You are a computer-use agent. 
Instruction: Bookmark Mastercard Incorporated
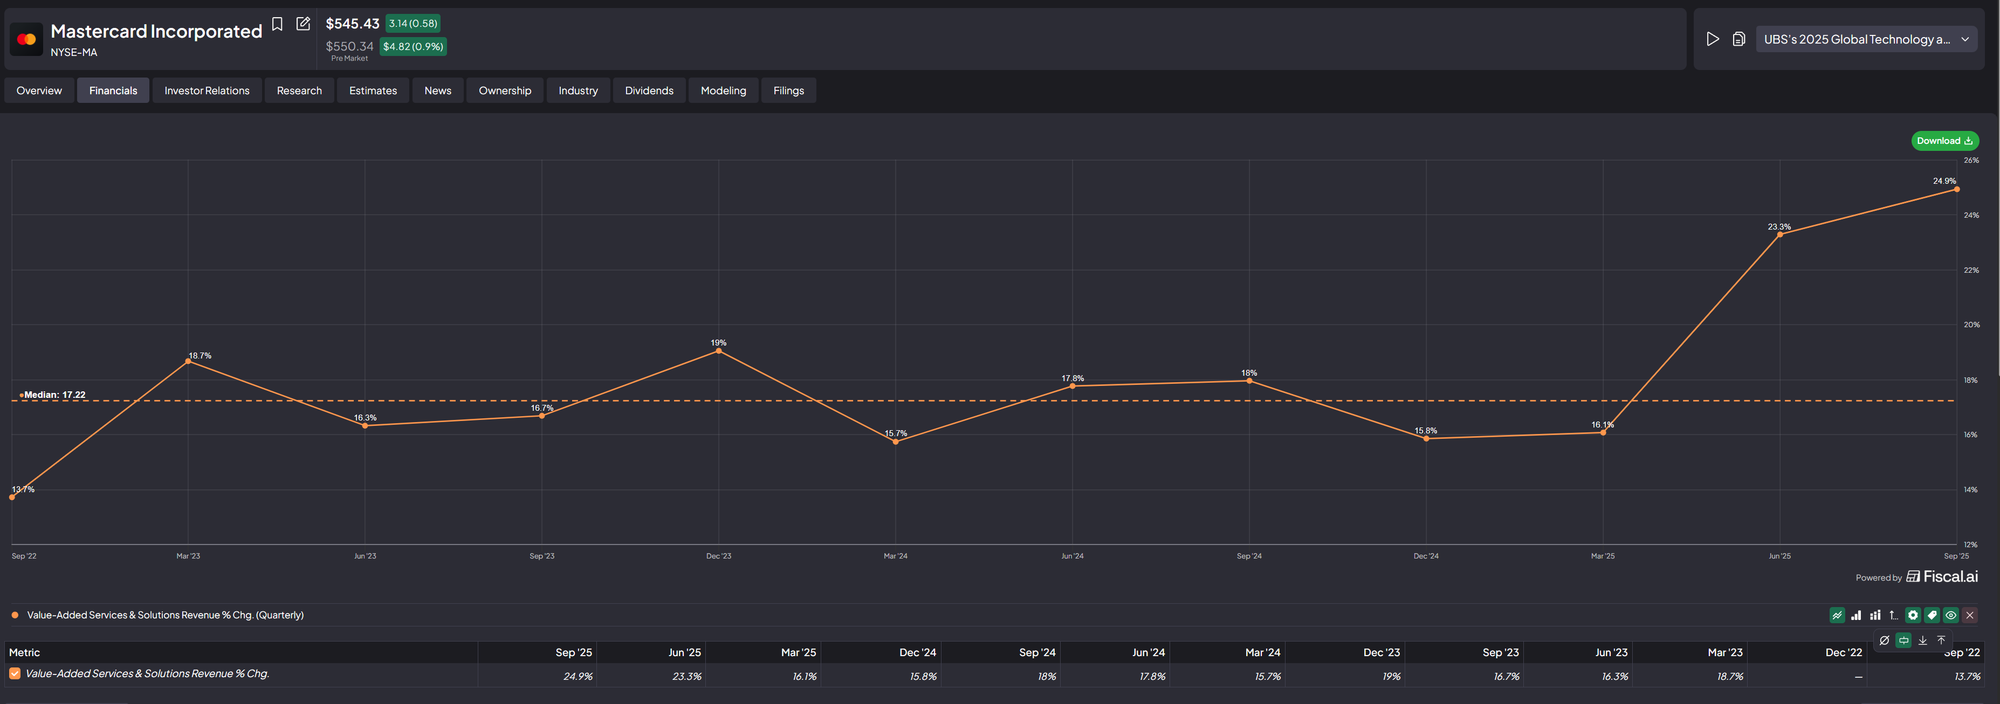click(277, 24)
